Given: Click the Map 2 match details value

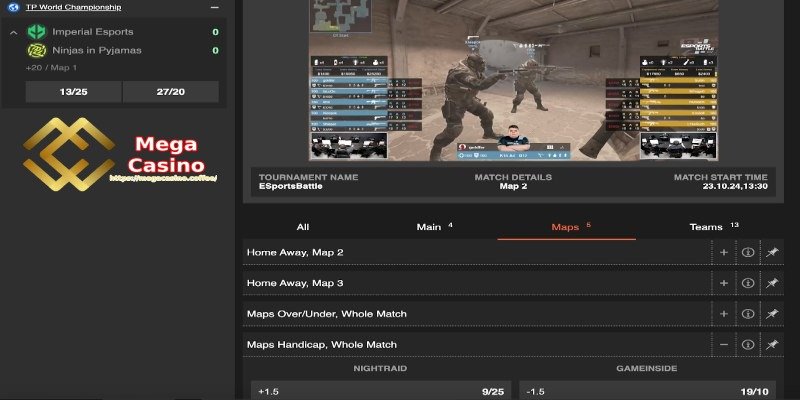Looking at the screenshot, I should click(x=513, y=187).
